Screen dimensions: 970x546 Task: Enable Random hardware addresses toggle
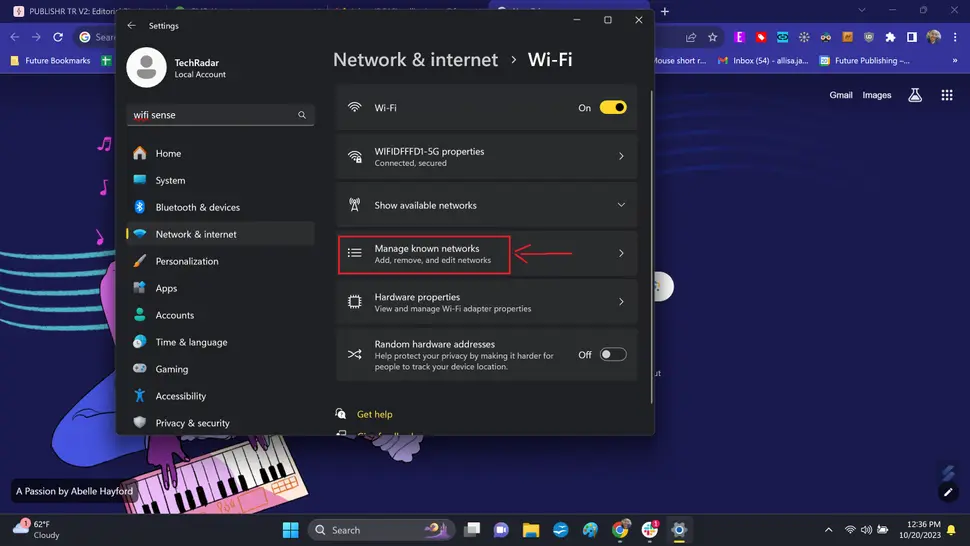coord(613,354)
